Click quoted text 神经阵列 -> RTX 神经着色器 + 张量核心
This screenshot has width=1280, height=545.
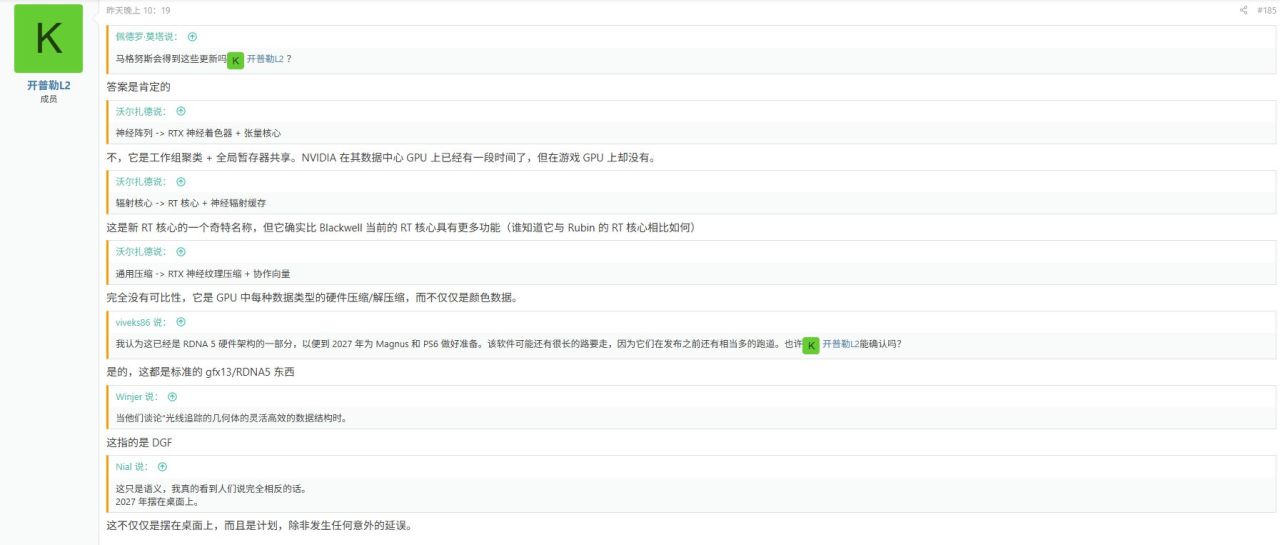[x=199, y=133]
